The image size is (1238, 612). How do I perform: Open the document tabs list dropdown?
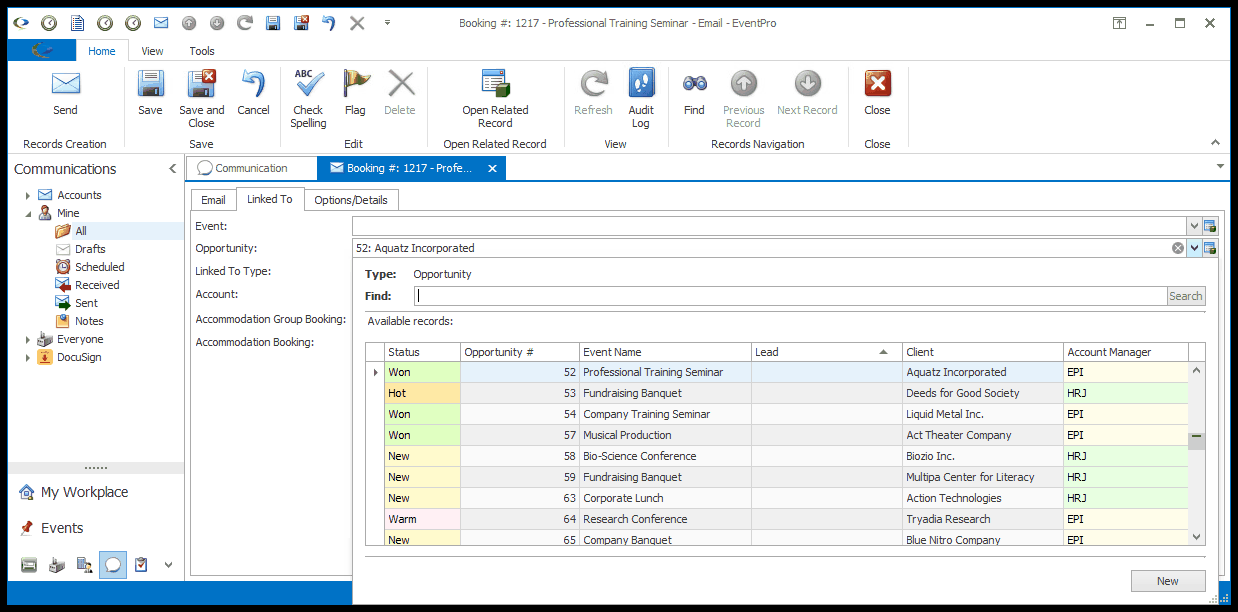1220,166
